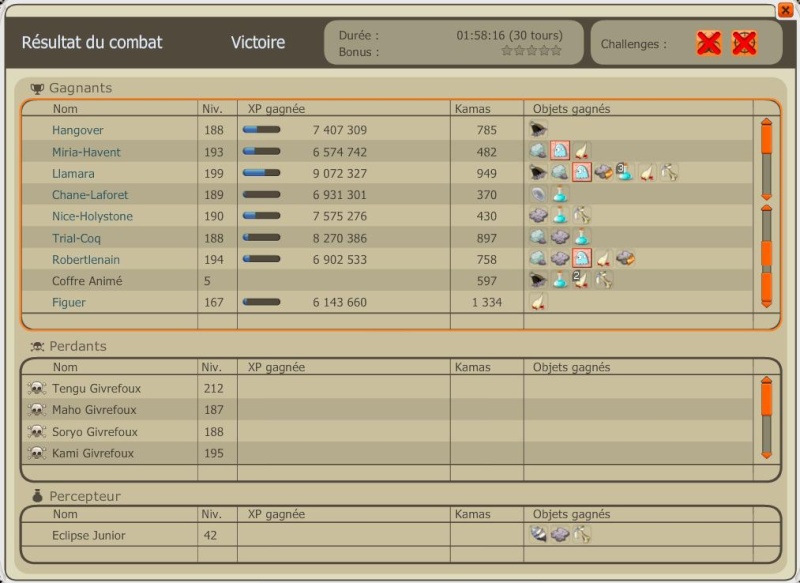This screenshot has width=800, height=583.
Task: Click the Kamas header in Gagnants table
Action: tap(472, 109)
